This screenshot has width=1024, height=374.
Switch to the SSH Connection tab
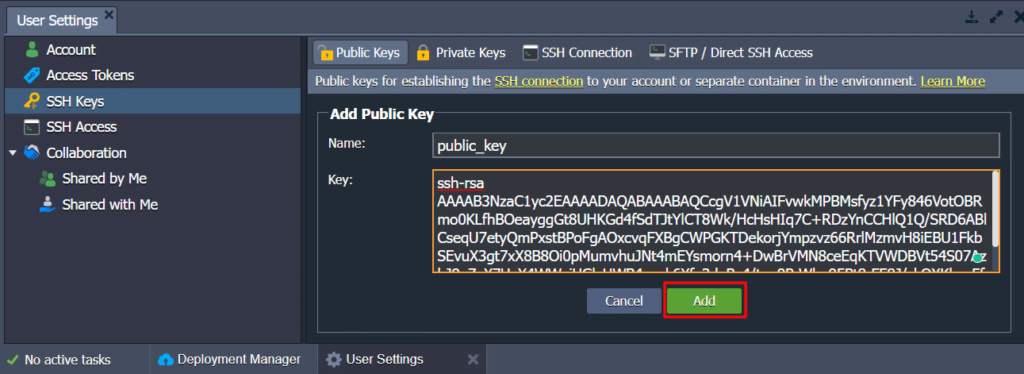tap(577, 53)
